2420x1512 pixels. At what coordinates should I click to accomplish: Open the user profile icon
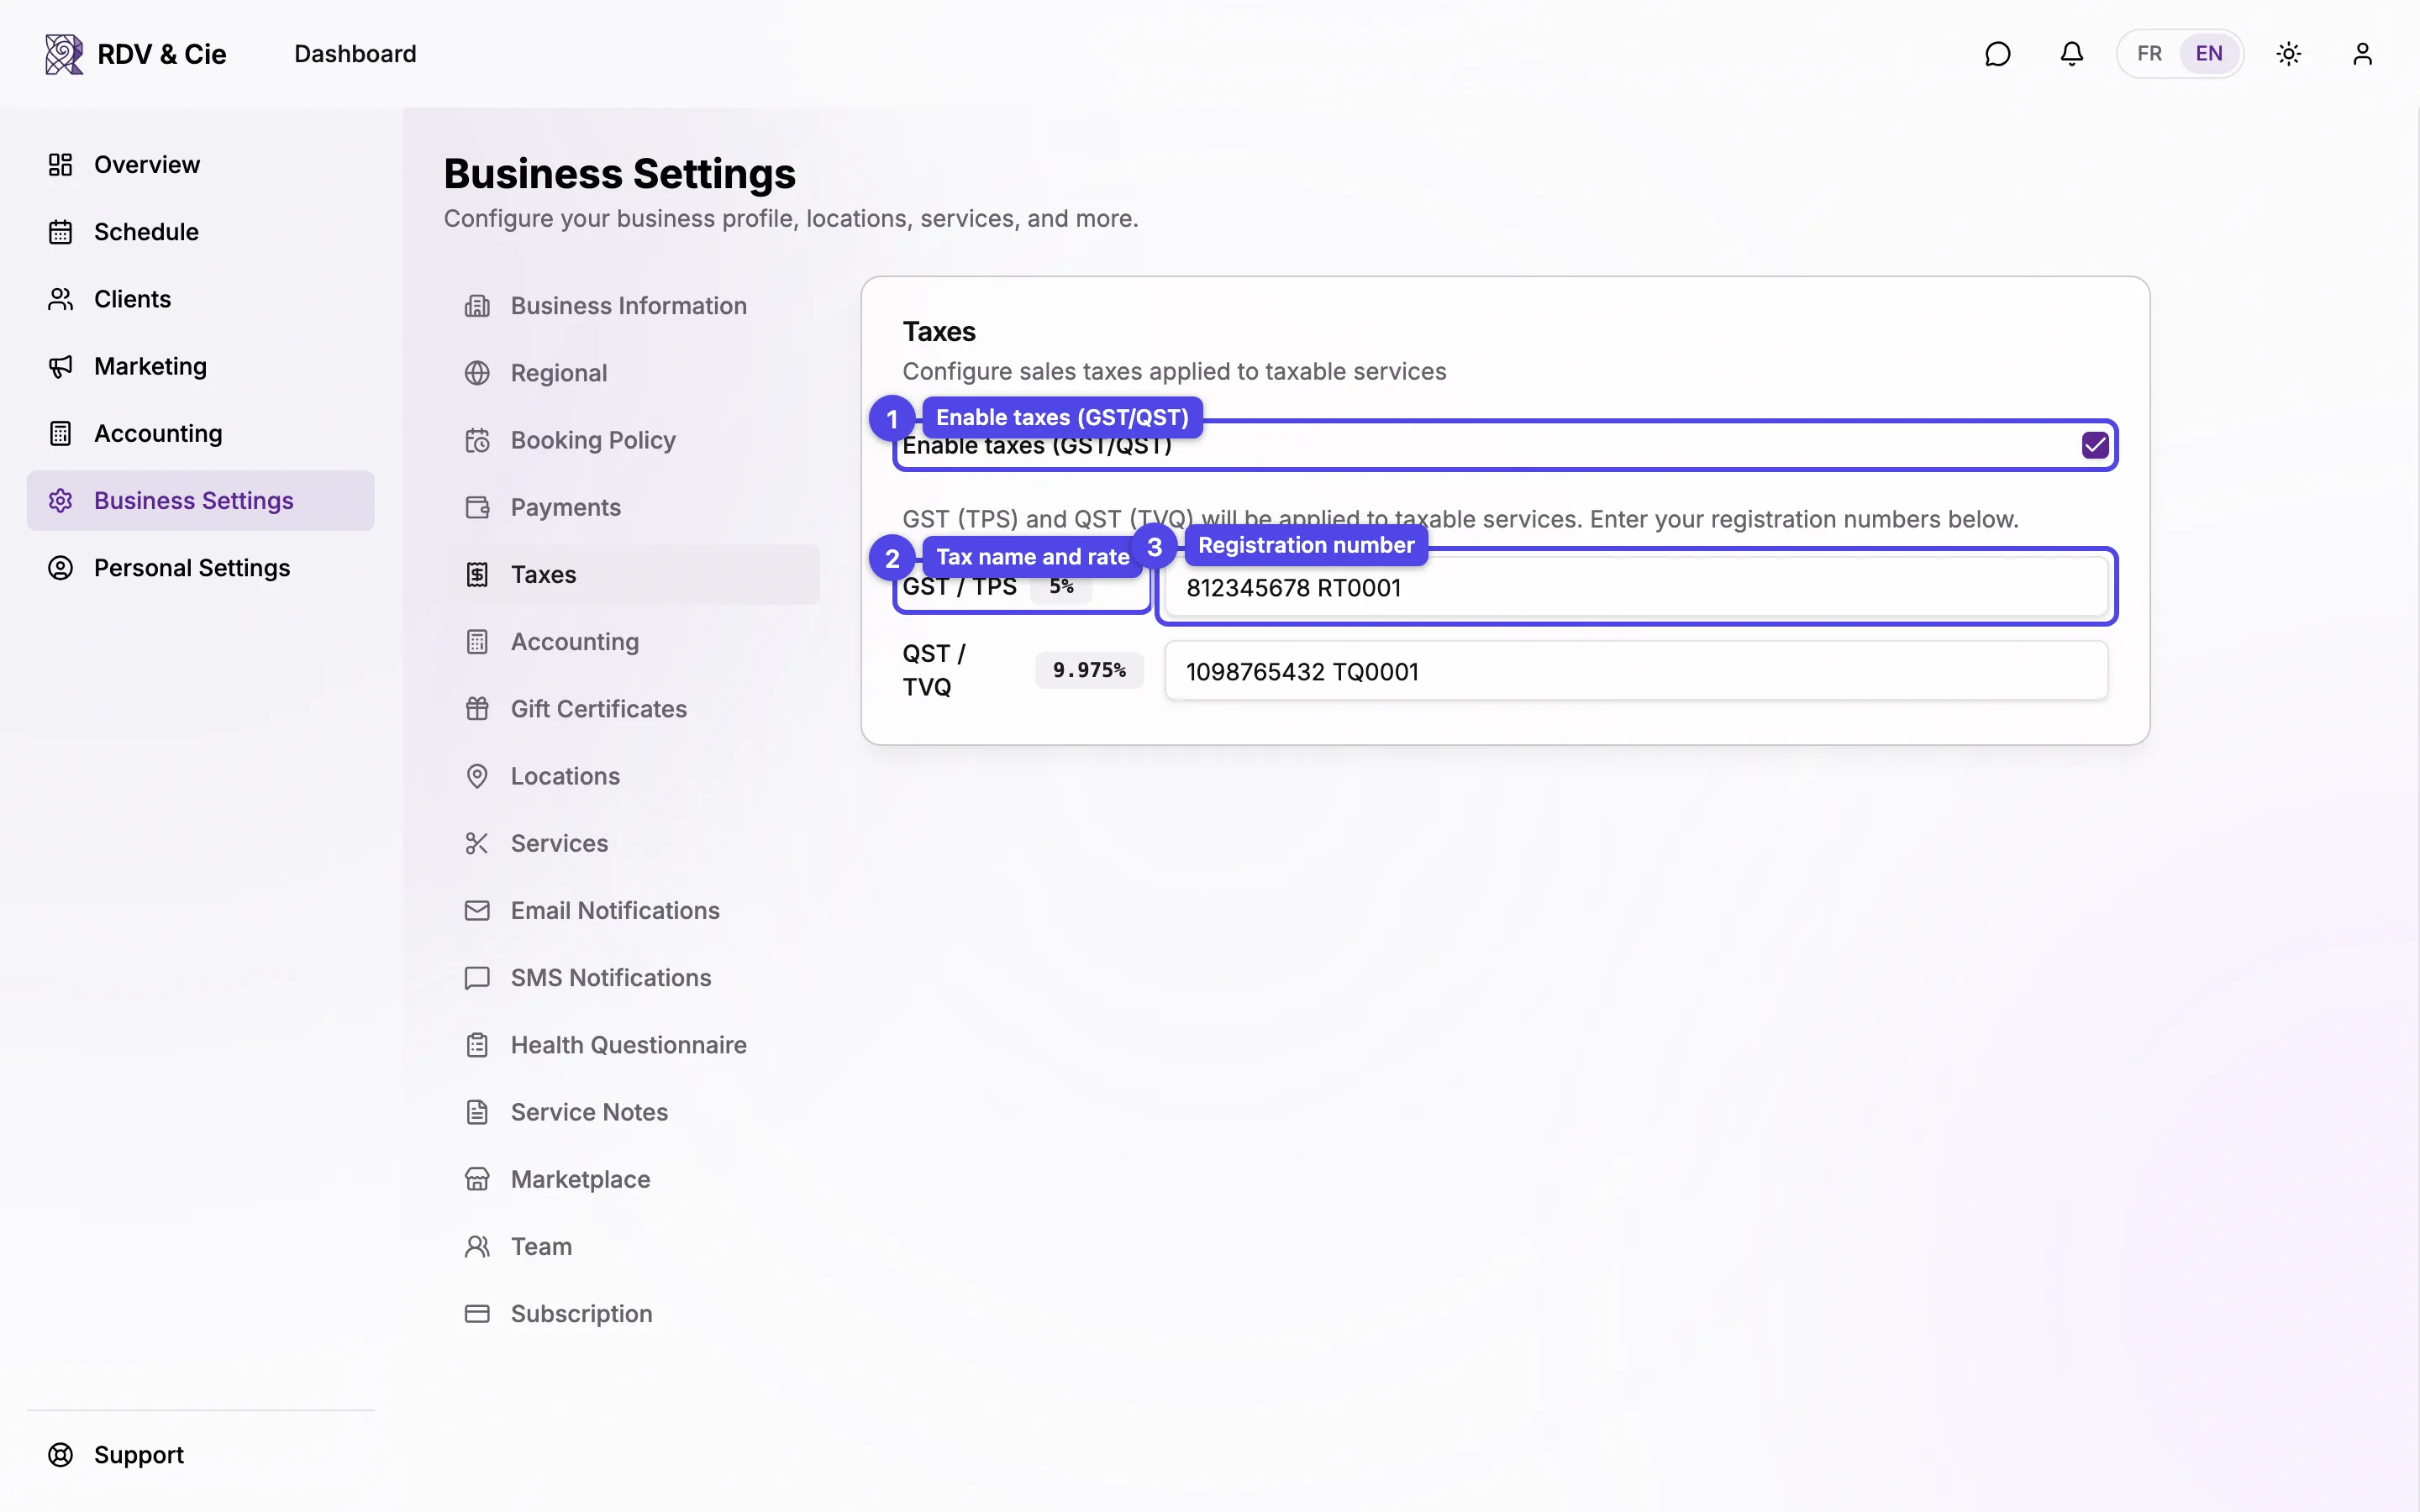[x=2362, y=54]
